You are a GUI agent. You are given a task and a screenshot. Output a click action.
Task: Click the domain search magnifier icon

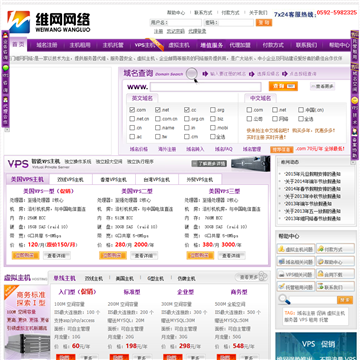coord(192,74)
